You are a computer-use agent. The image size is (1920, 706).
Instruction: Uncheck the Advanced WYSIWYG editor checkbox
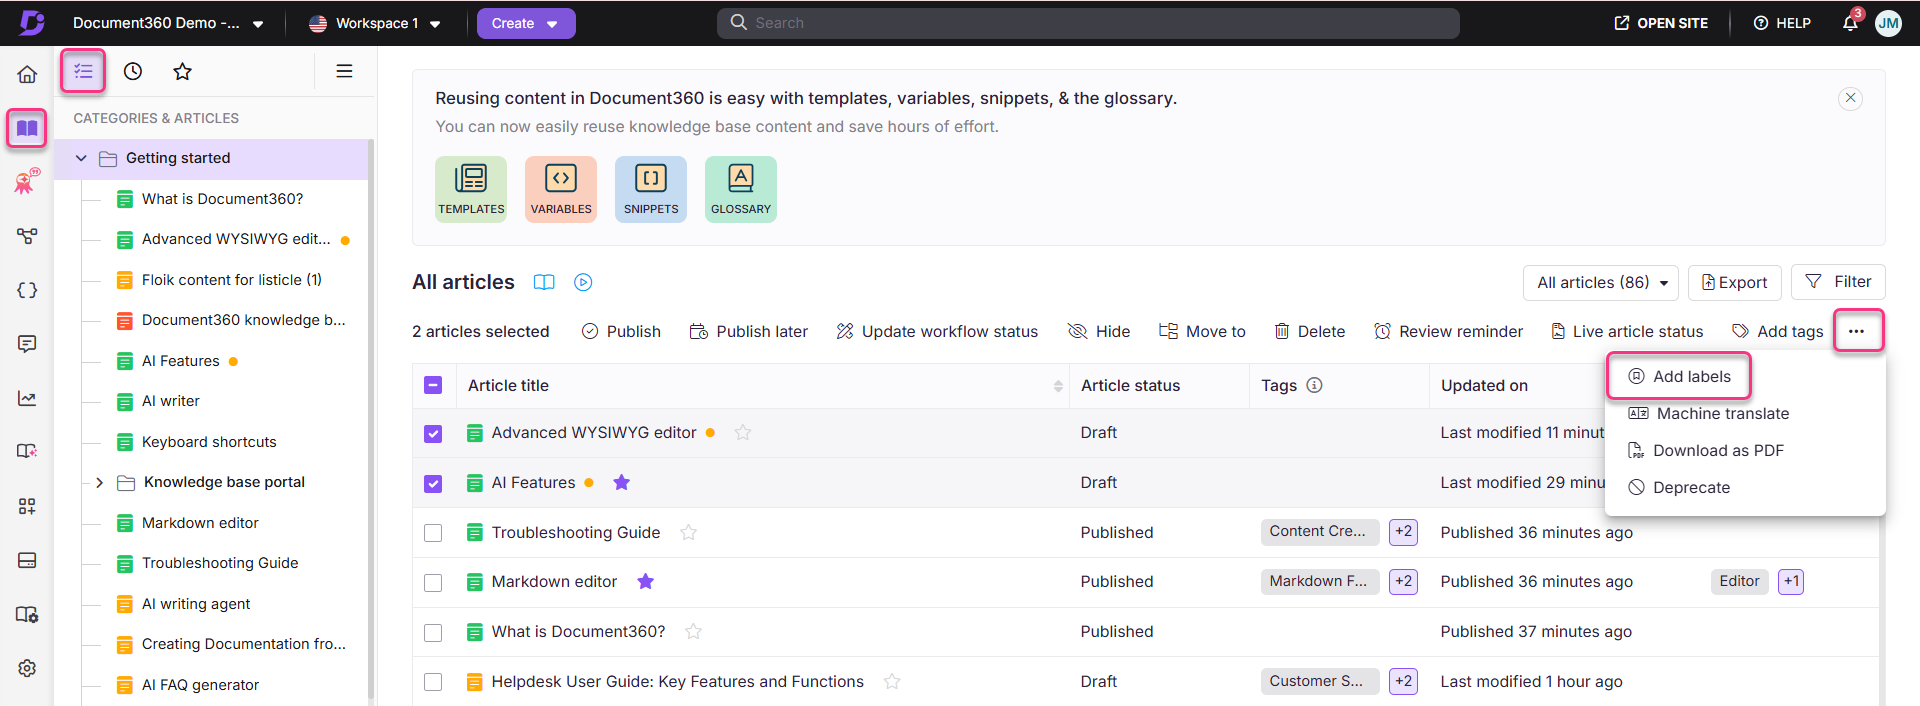click(433, 433)
